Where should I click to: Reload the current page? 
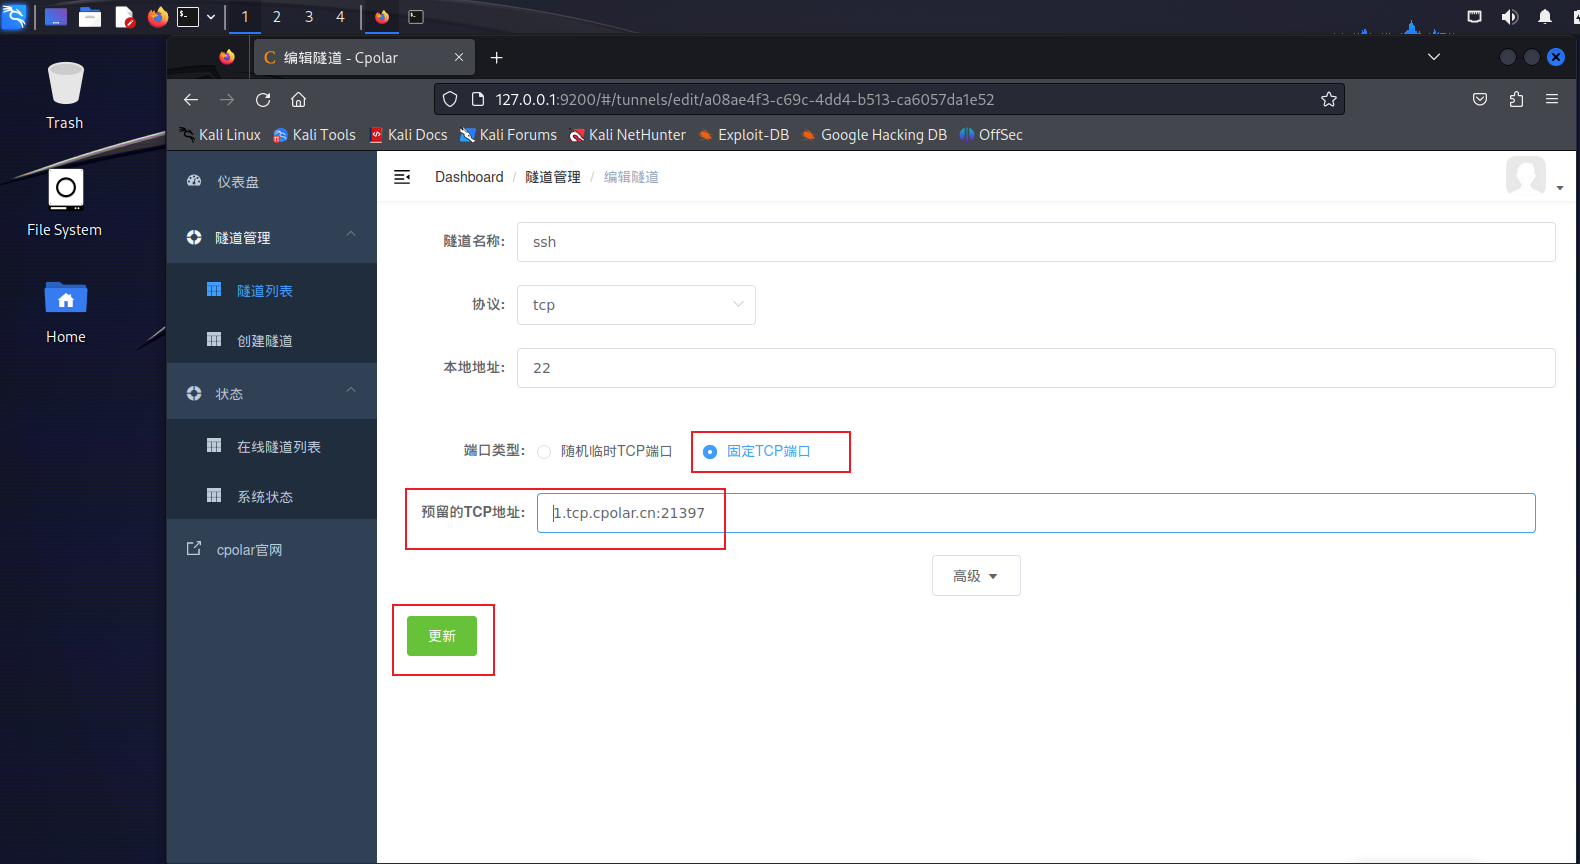tap(263, 99)
